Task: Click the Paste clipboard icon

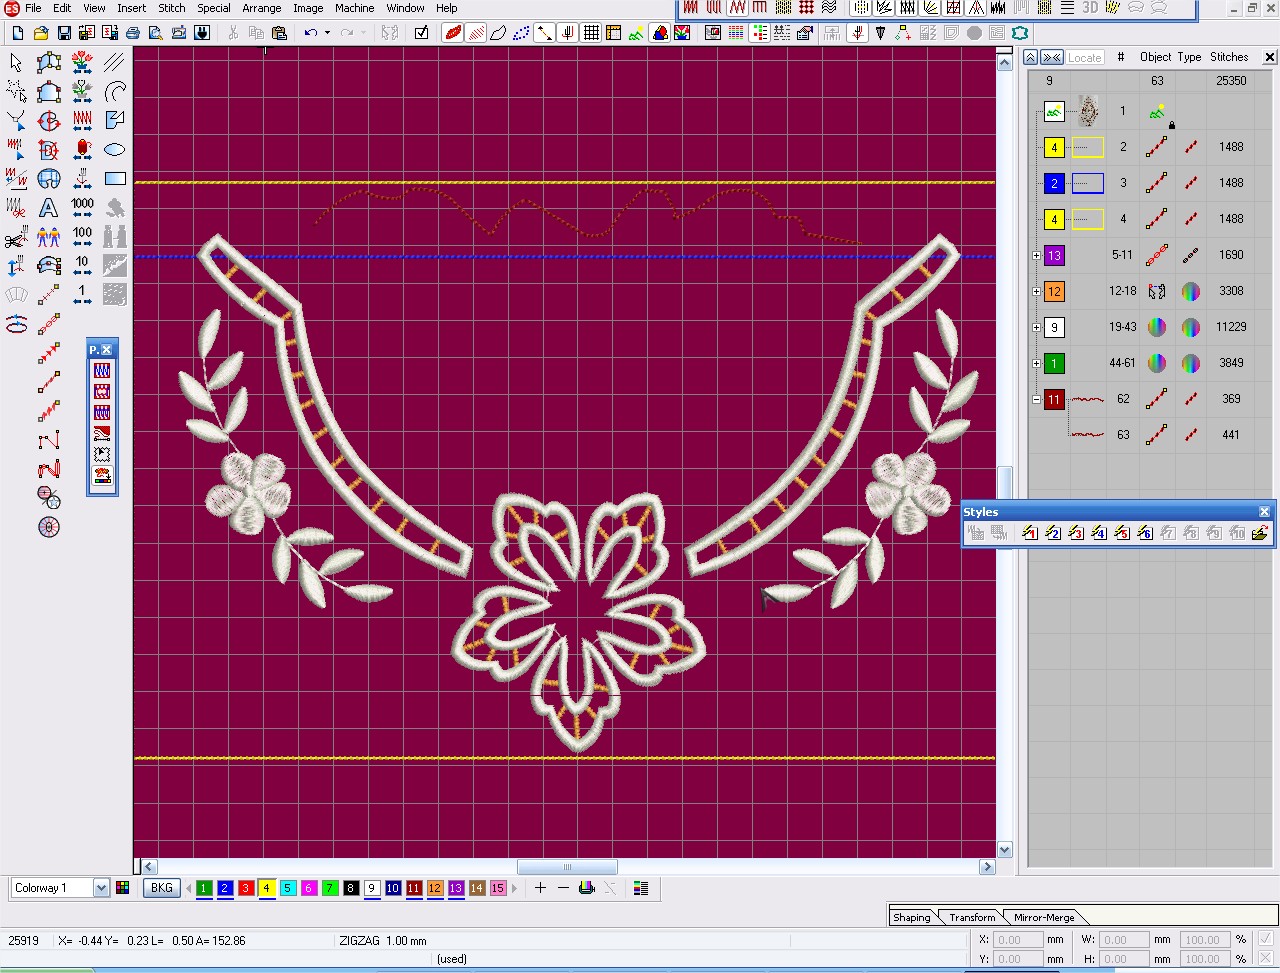Action: click(279, 33)
